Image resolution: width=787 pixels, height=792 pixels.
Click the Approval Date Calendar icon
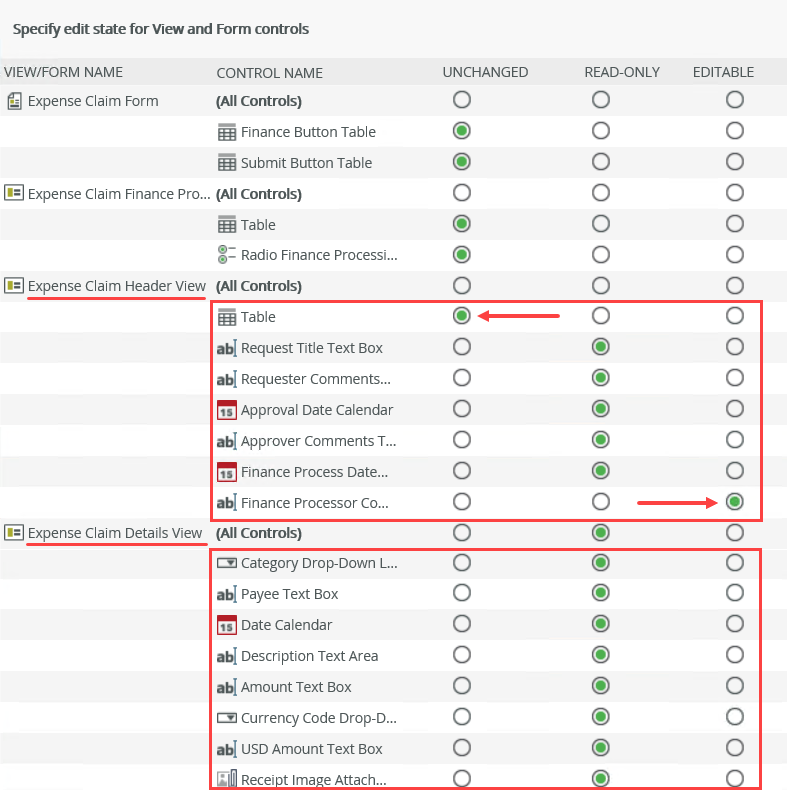coord(227,410)
